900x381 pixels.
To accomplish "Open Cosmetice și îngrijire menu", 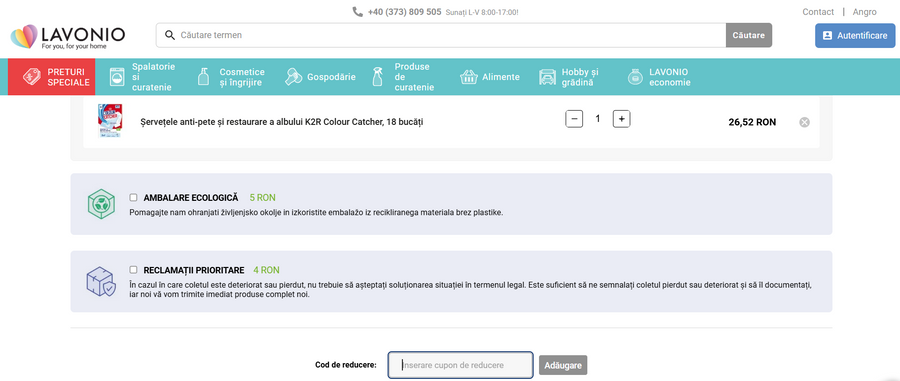I will 231,77.
